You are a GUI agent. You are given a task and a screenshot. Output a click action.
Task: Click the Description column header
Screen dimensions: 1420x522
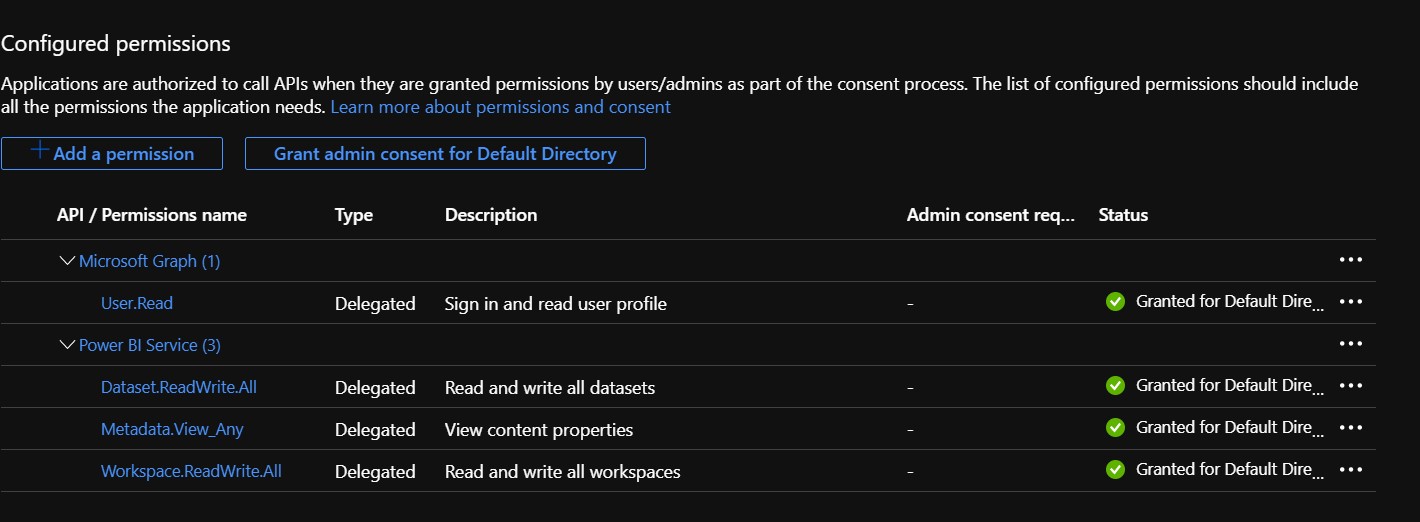[x=491, y=215]
